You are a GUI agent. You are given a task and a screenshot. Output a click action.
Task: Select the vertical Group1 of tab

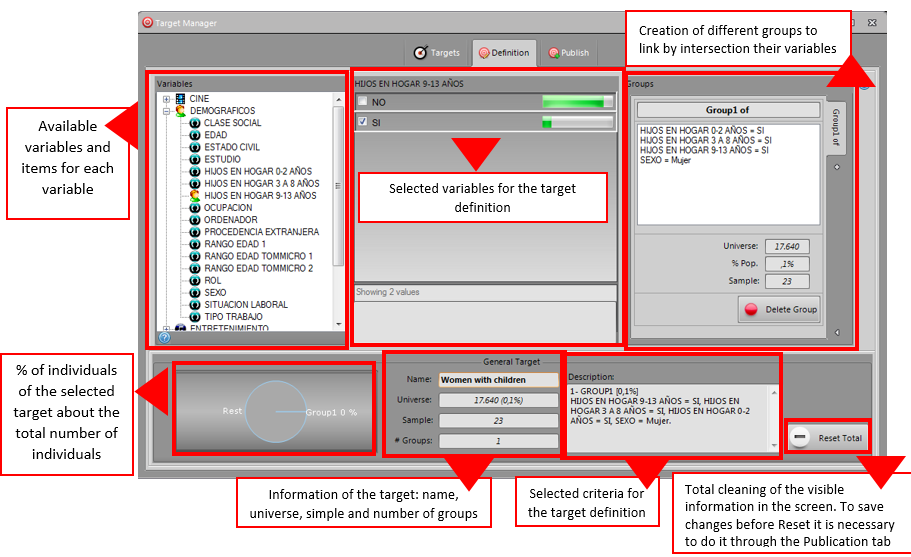click(x=836, y=127)
